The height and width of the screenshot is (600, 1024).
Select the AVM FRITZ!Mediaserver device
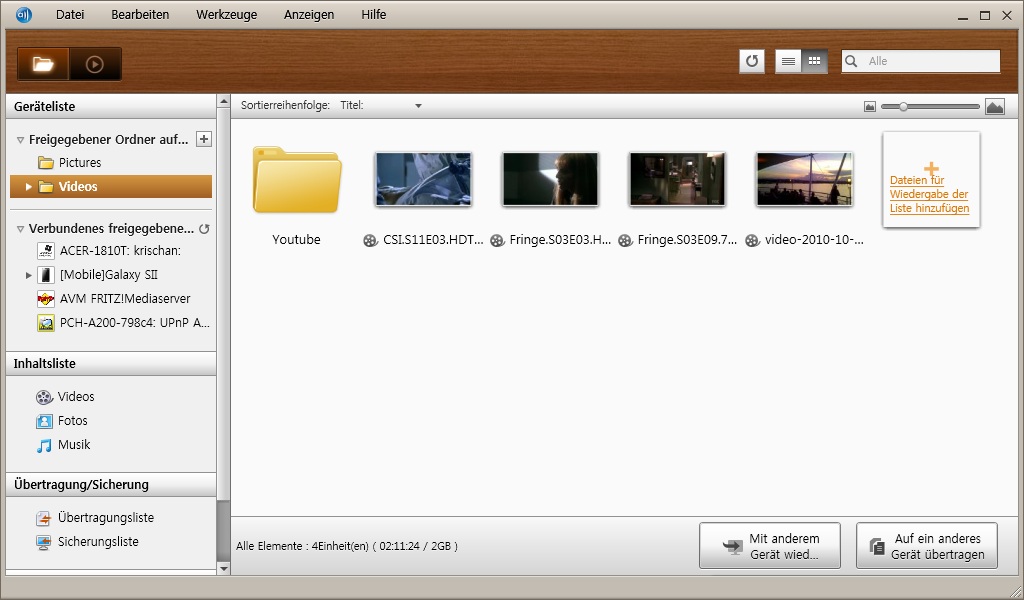(123, 299)
